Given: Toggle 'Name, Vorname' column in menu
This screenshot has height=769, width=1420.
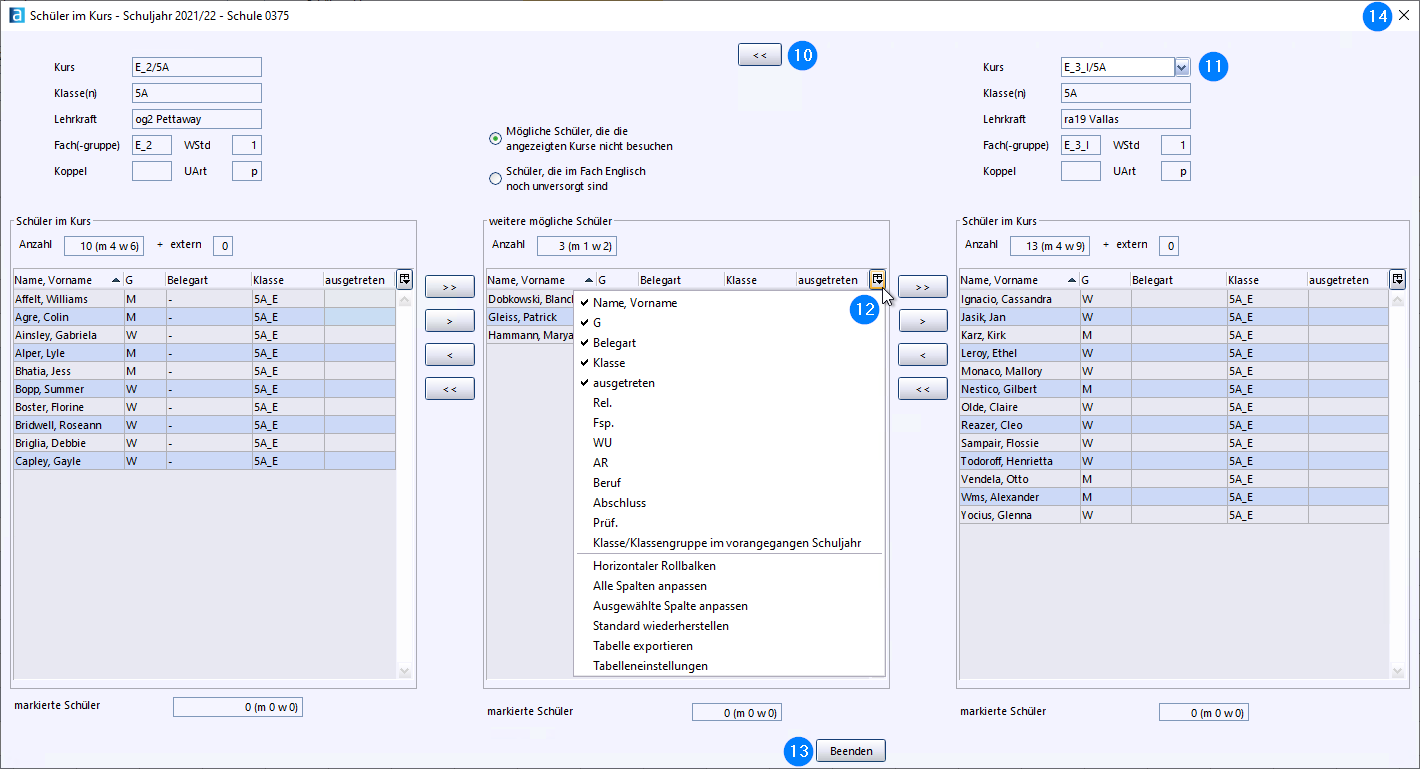Looking at the screenshot, I should tap(729, 303).
